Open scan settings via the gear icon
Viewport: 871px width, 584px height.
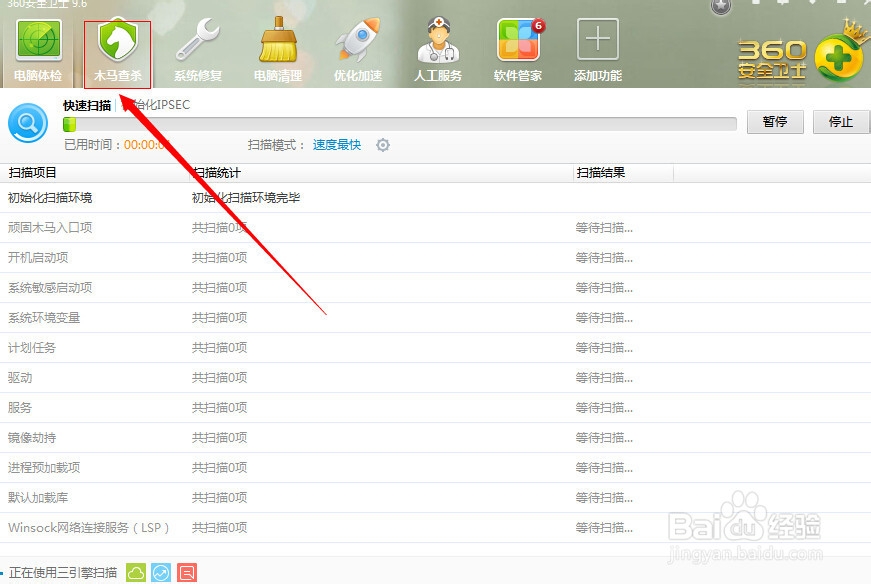[x=383, y=144]
